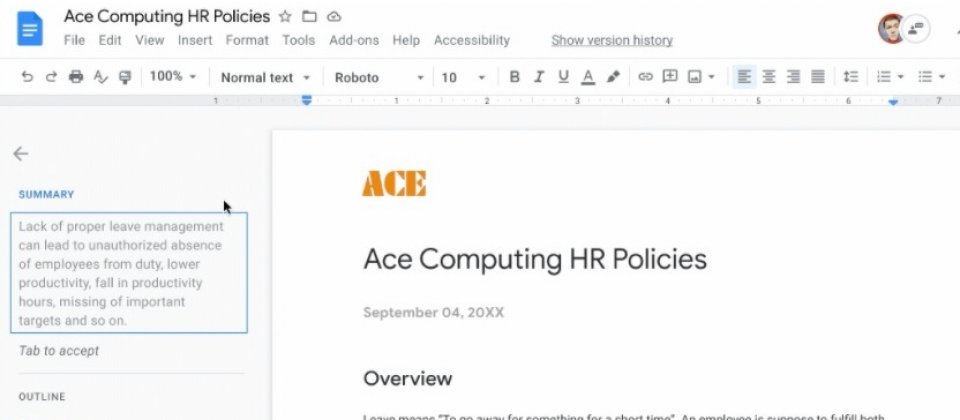
Task: Add a comment with the toolbar icon
Action: (670, 77)
